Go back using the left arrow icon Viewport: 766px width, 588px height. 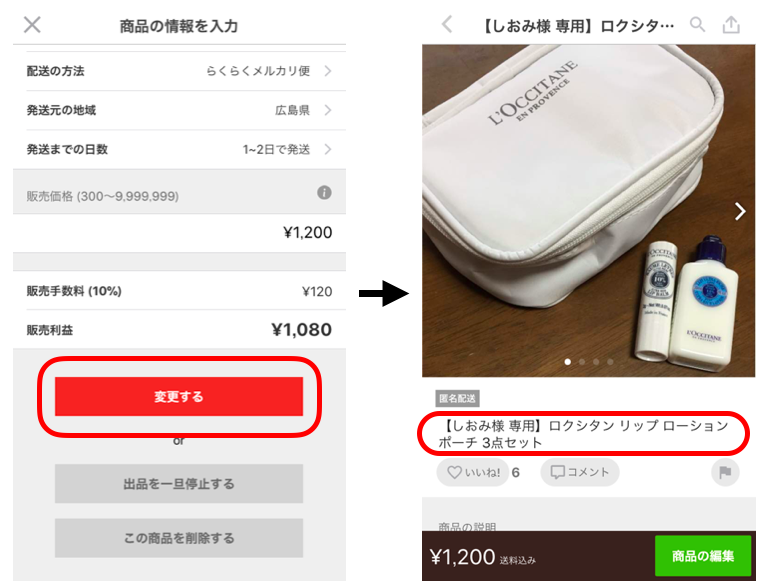tap(447, 24)
